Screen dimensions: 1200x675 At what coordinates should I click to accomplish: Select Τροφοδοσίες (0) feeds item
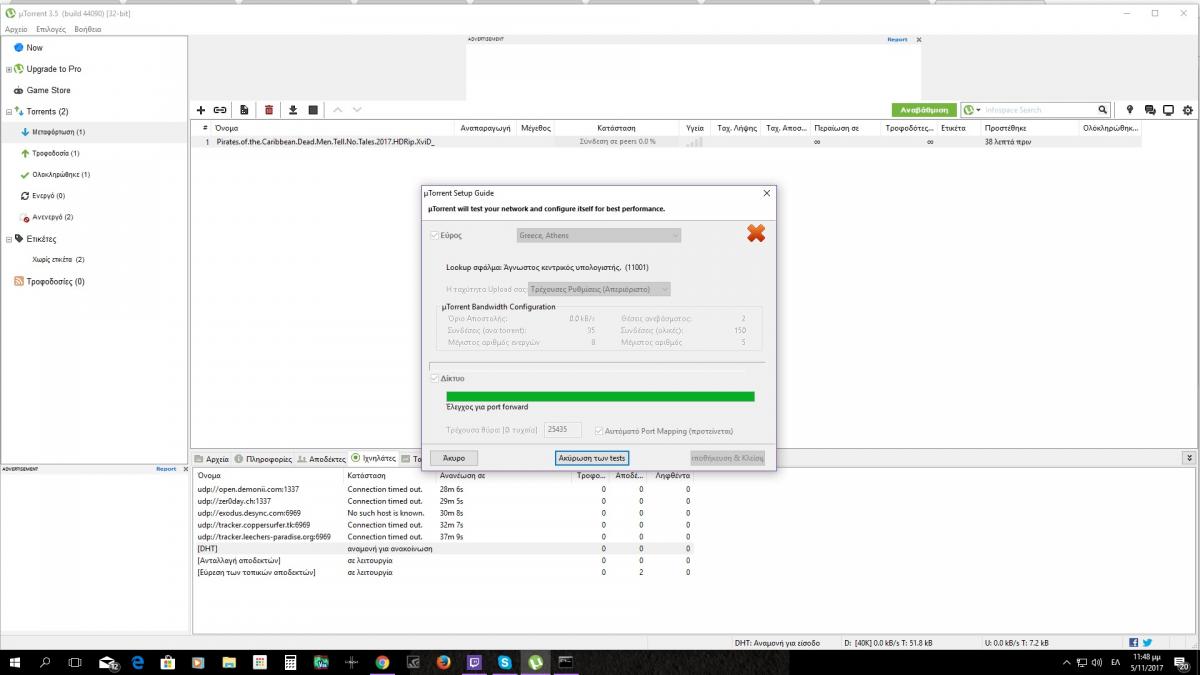pos(50,282)
